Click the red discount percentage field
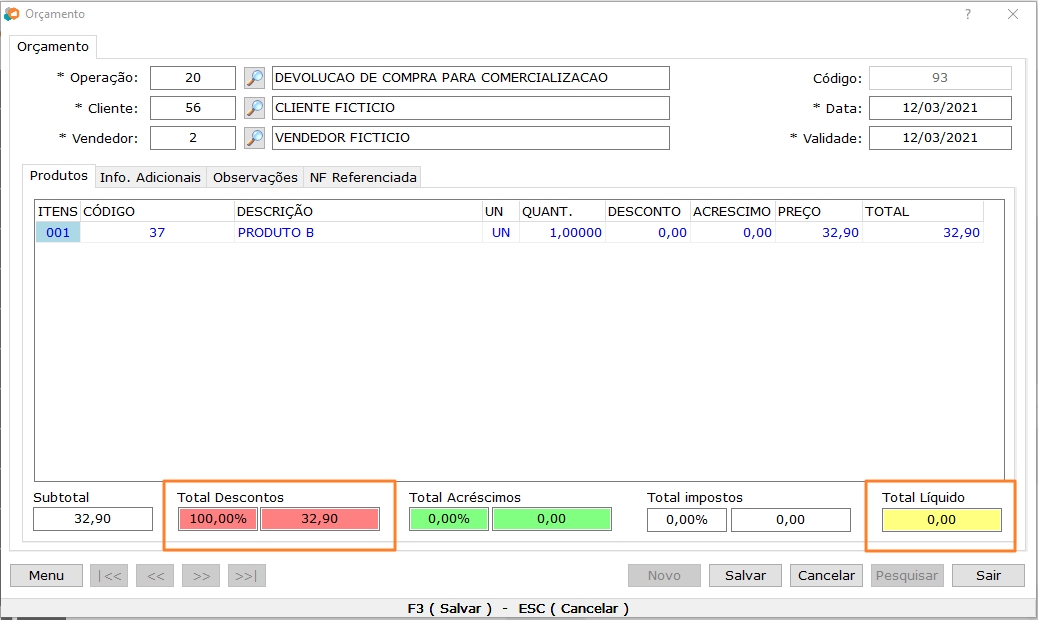 (217, 519)
